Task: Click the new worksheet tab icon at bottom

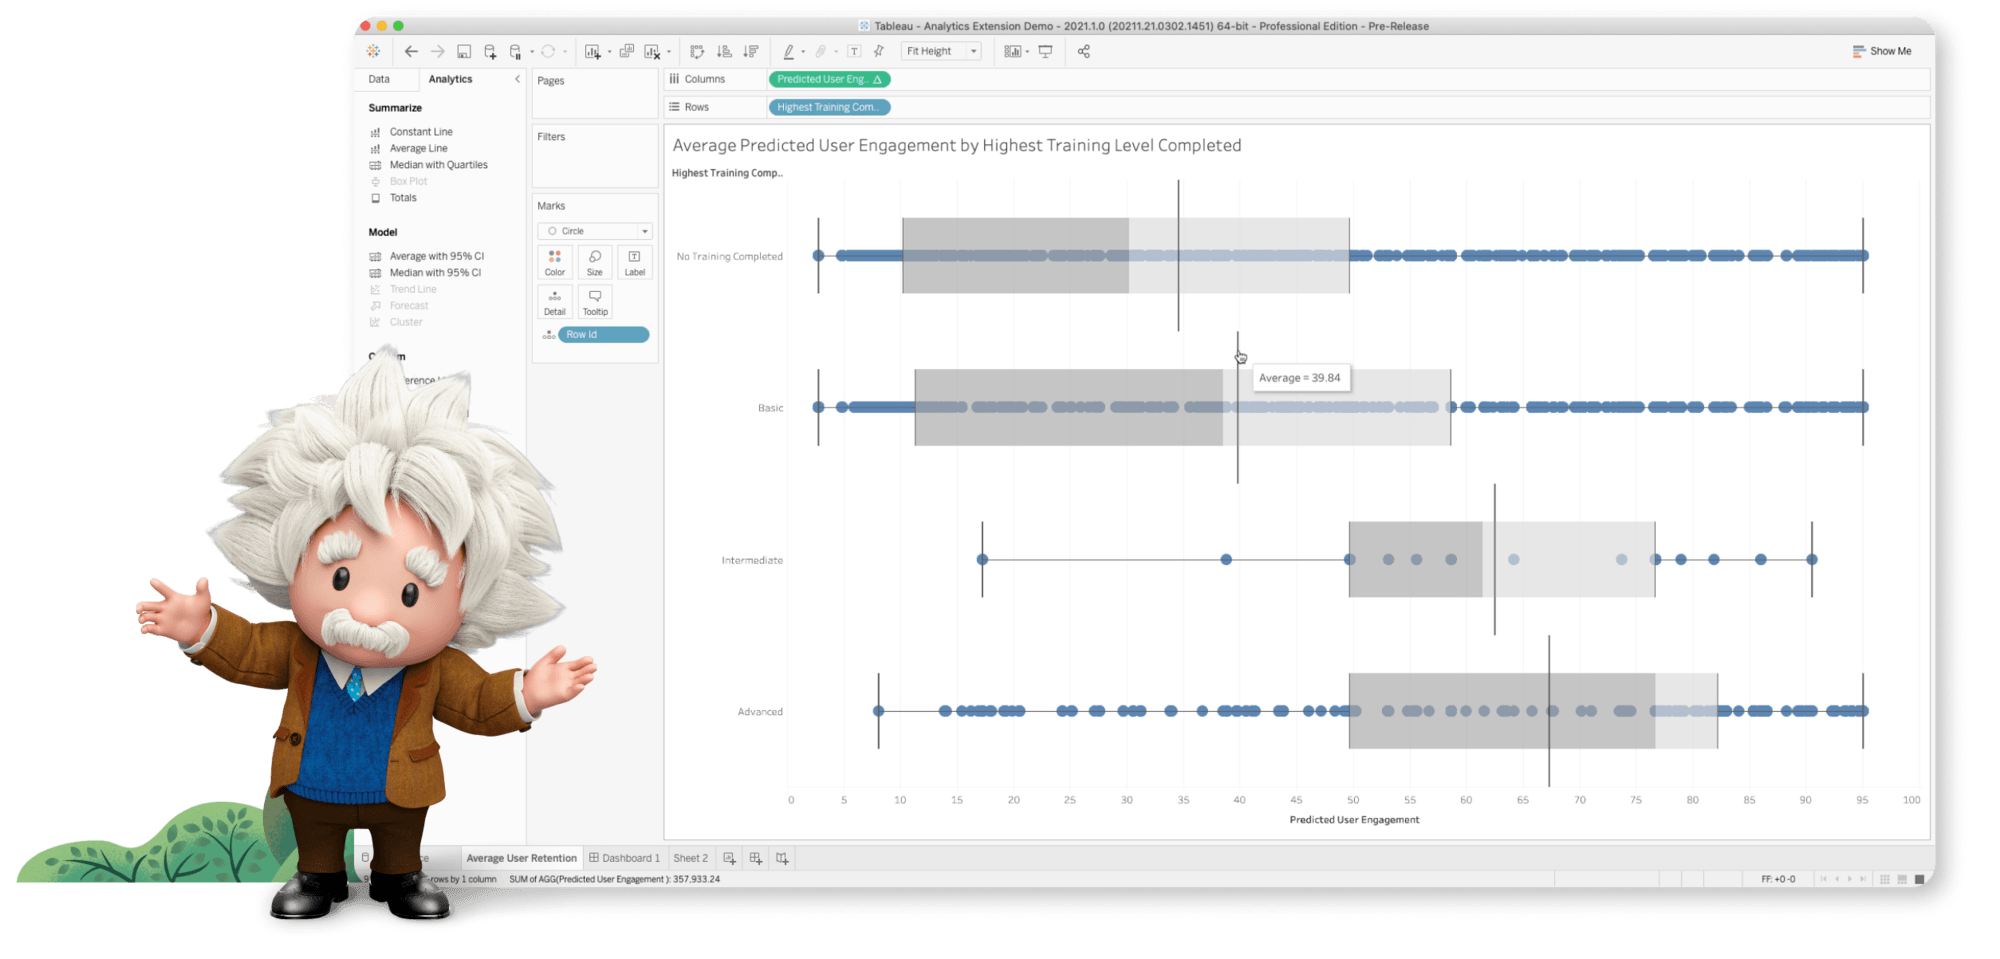Action: click(729, 858)
